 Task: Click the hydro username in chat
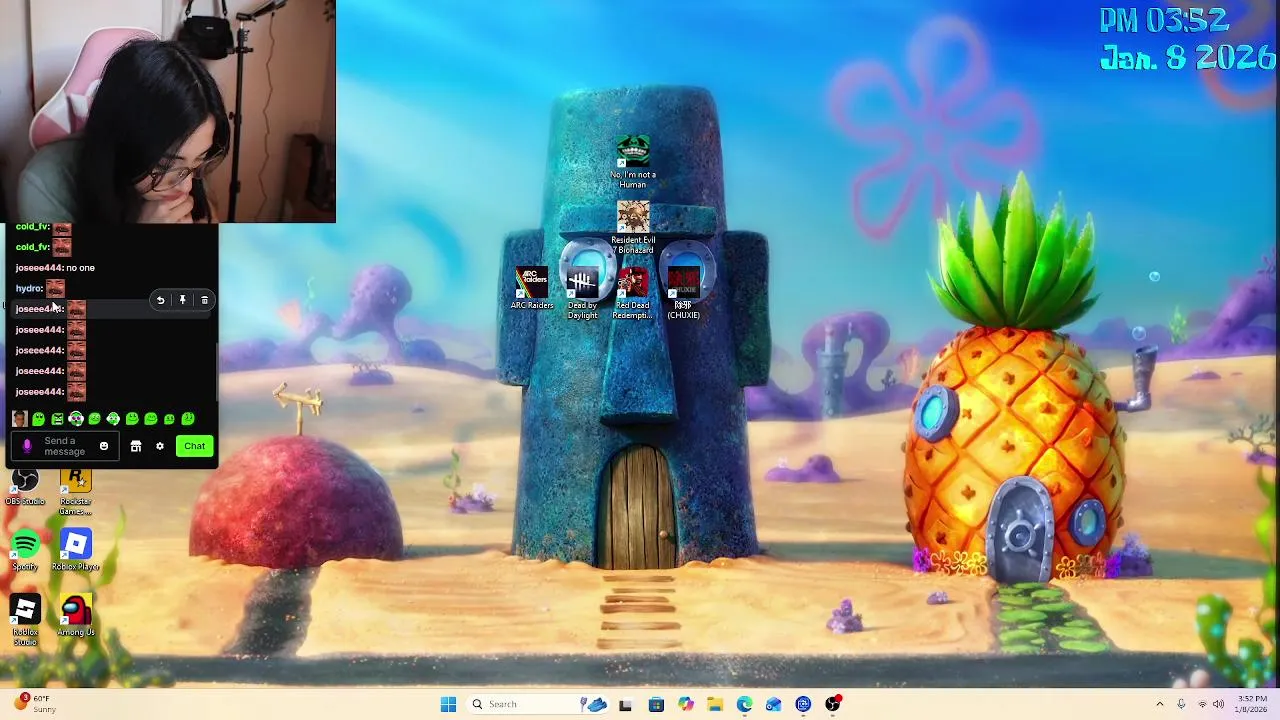pyautogui.click(x=28, y=288)
